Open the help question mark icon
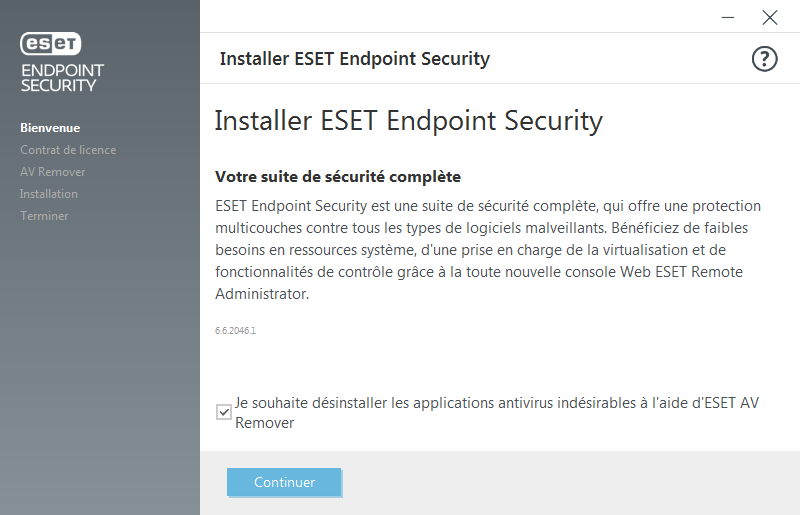 [764, 59]
